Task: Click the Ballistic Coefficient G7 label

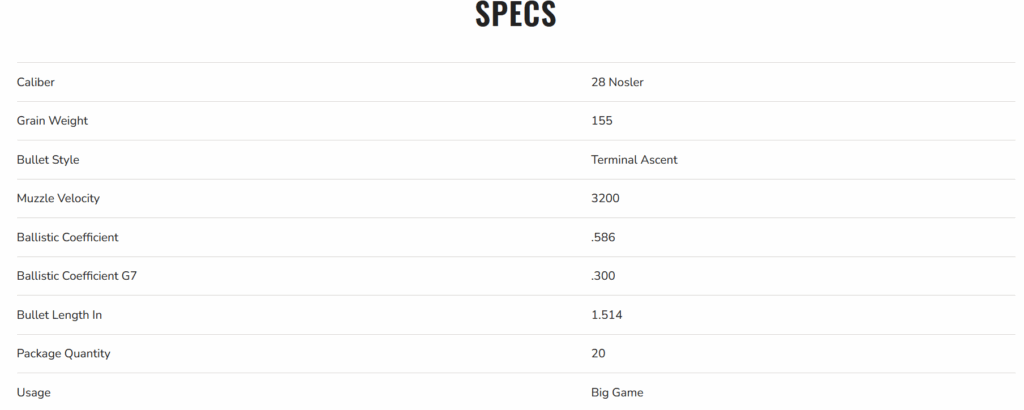Action: (76, 276)
